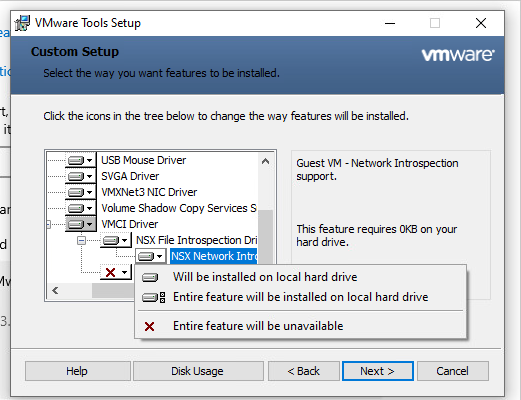Click the feature tree scroll up arrow
The image size is (521, 400).
[265, 161]
